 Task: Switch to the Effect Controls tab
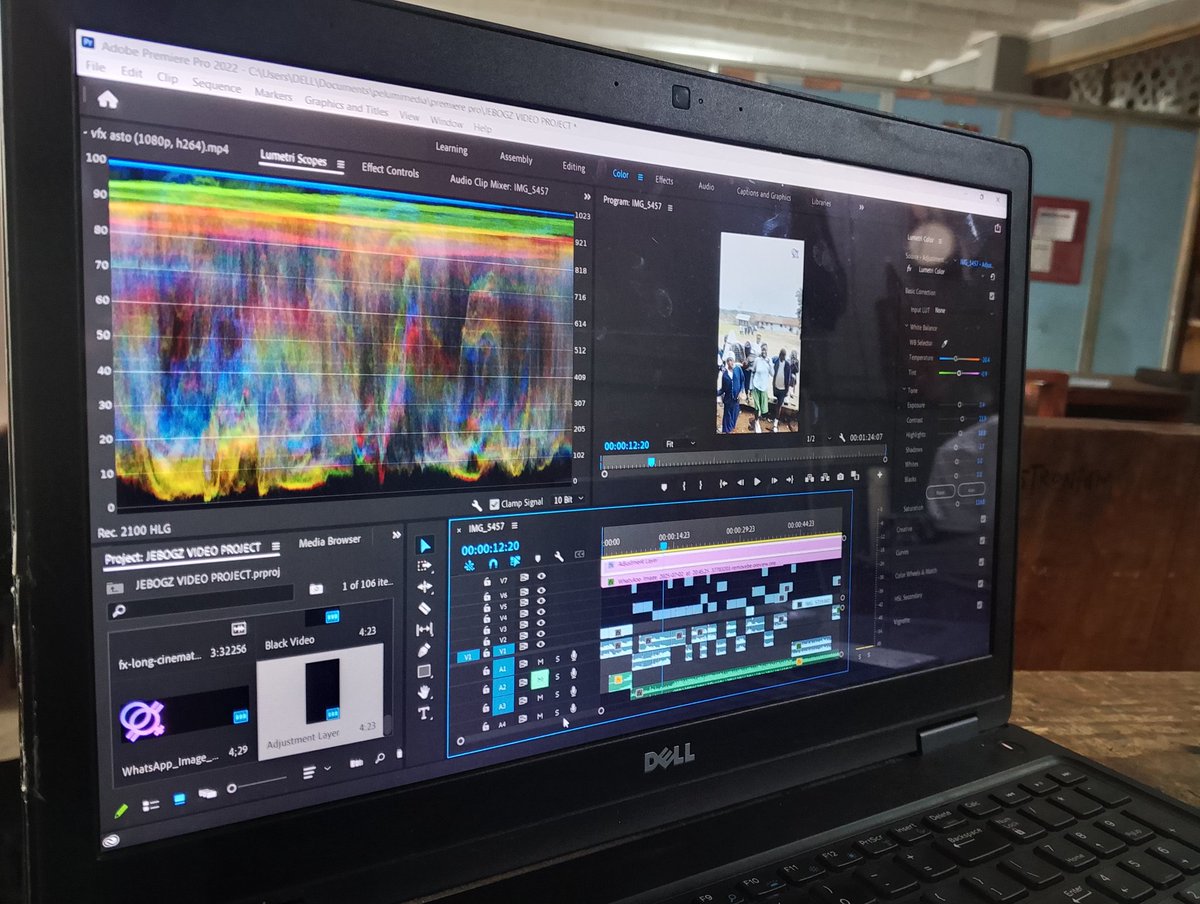pos(390,171)
